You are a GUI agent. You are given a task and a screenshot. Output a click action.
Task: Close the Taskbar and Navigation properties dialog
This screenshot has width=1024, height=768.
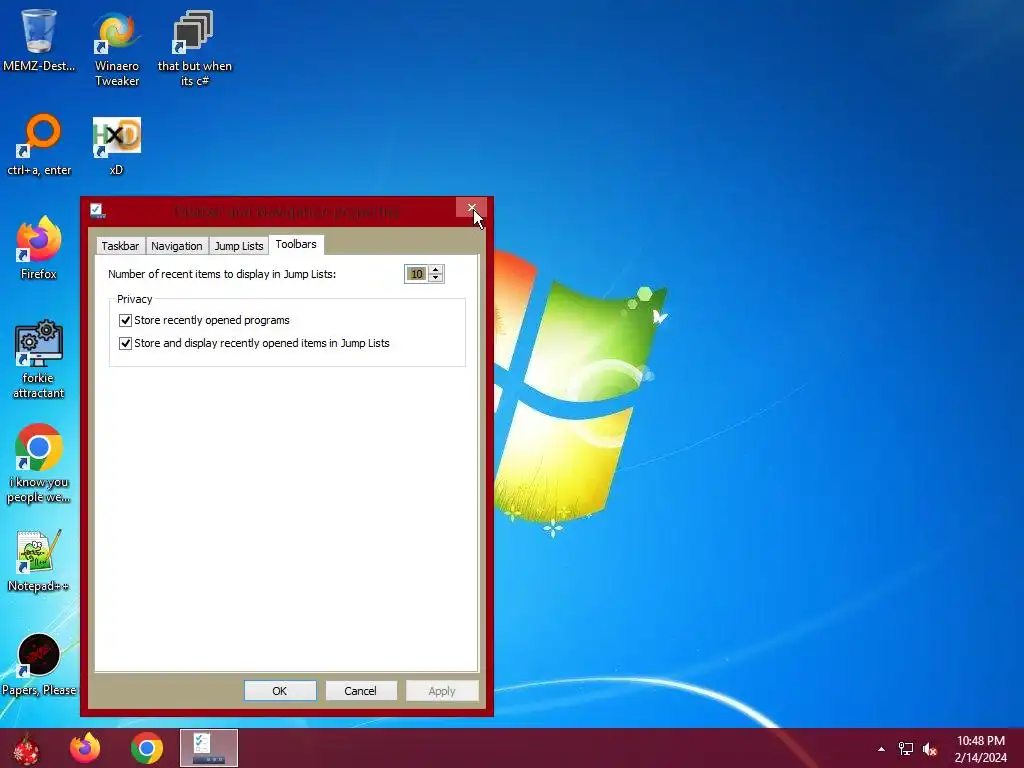click(x=472, y=208)
